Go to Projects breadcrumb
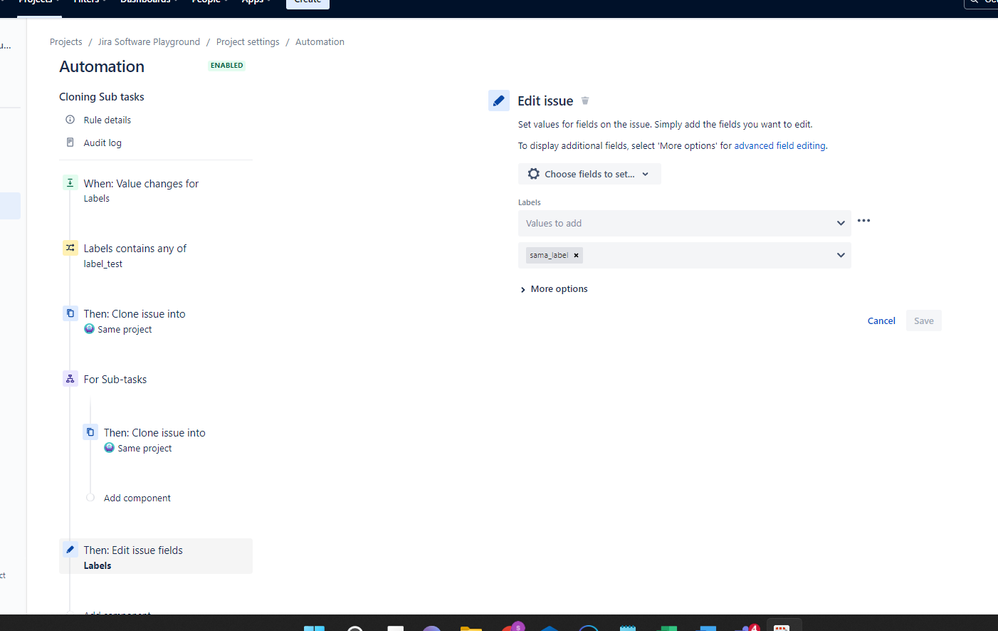This screenshot has width=998, height=631. point(66,42)
